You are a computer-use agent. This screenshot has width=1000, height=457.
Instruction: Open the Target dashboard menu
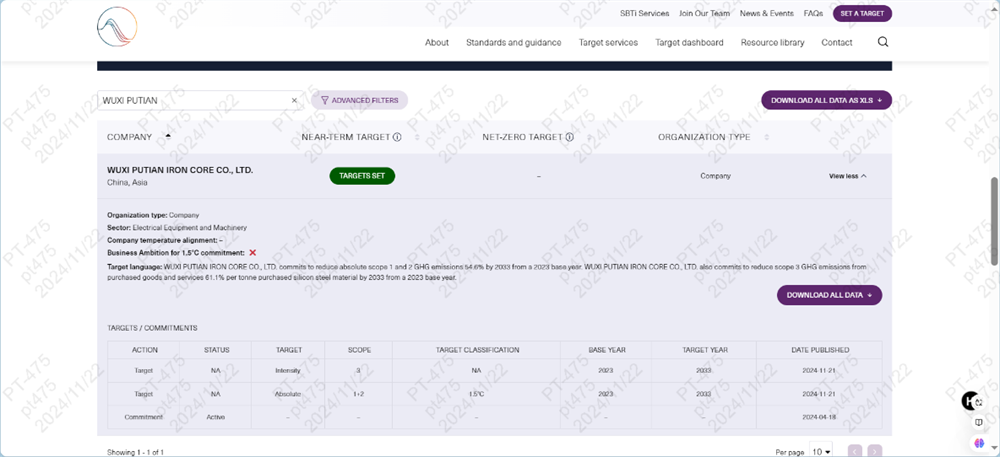point(689,43)
